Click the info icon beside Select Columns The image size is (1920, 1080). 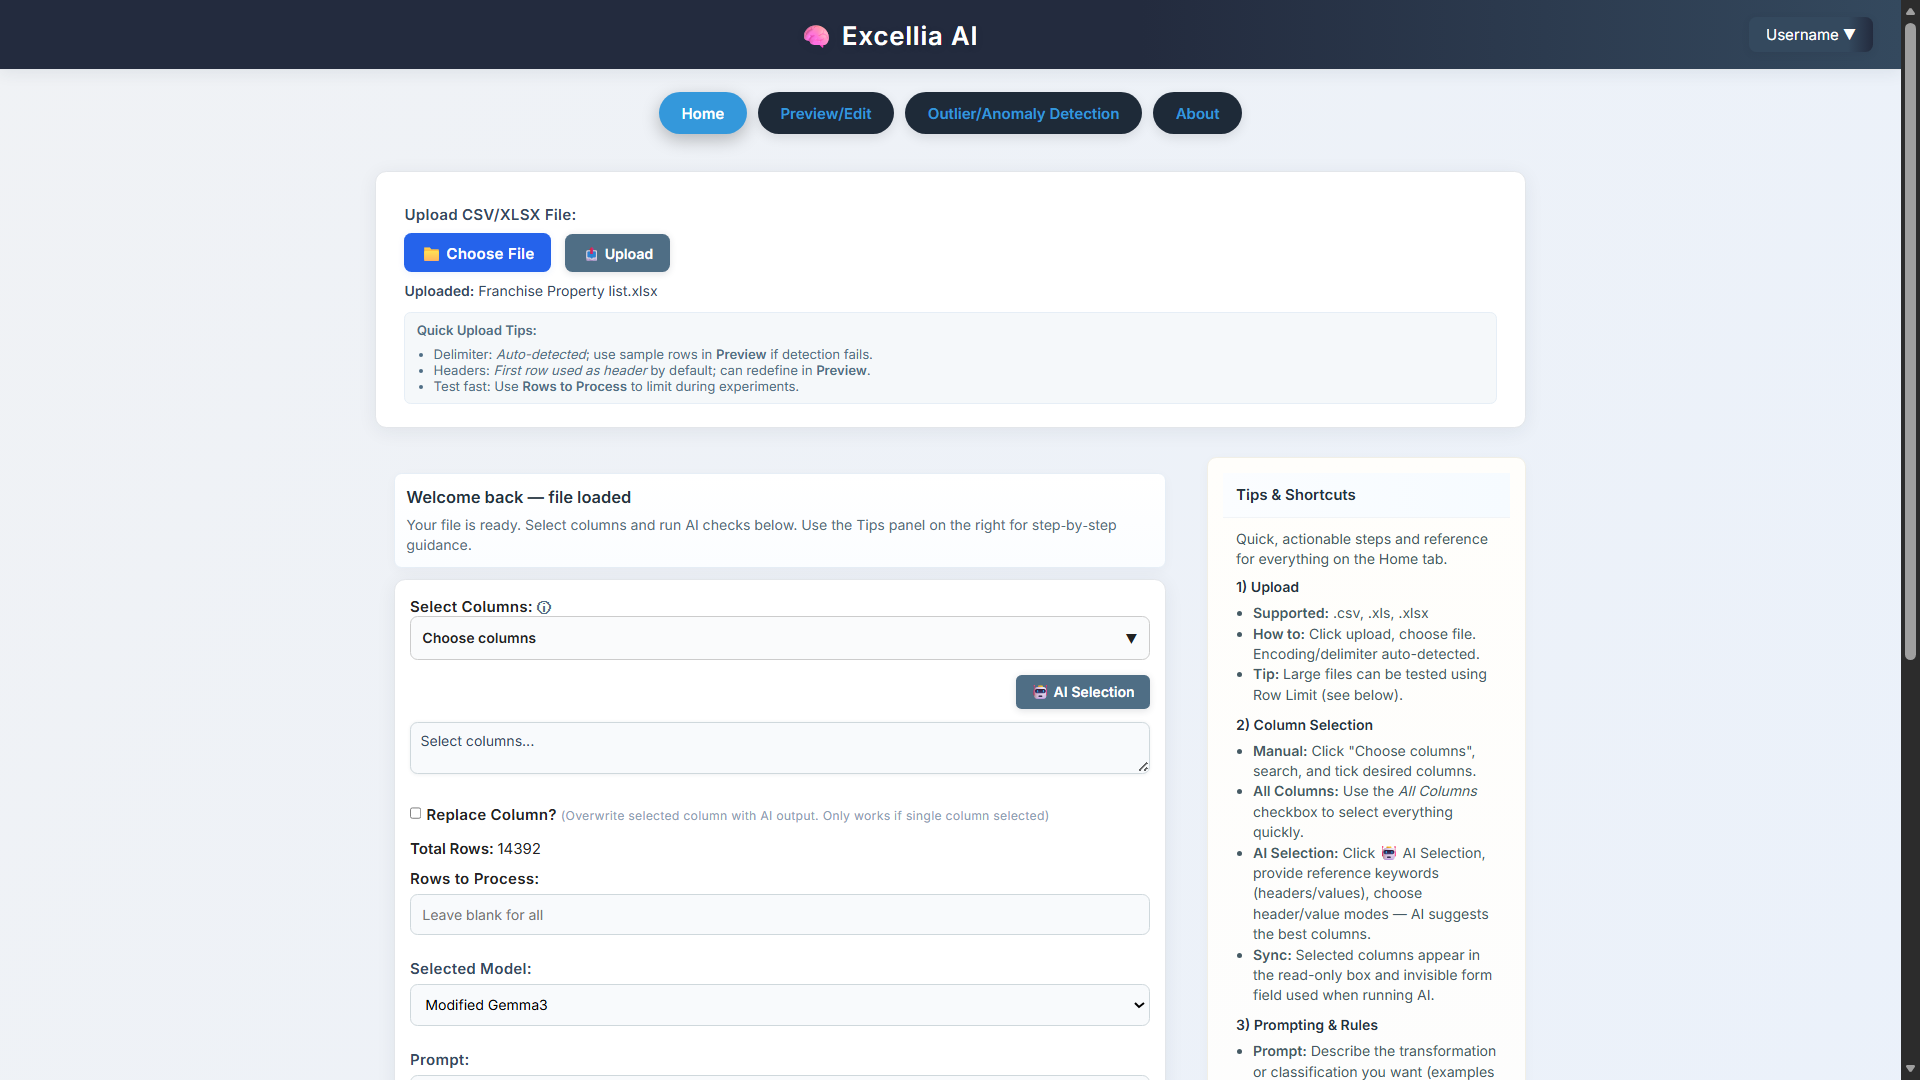(544, 607)
